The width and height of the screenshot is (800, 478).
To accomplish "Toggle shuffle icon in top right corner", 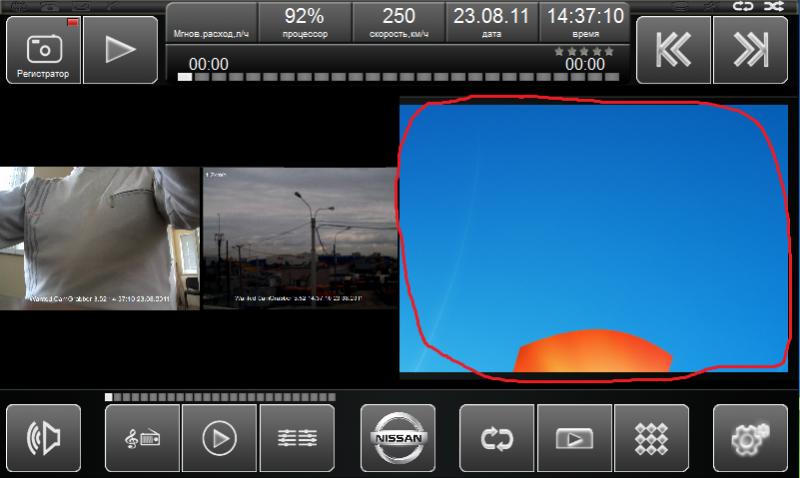I will pyautogui.click(x=771, y=6).
